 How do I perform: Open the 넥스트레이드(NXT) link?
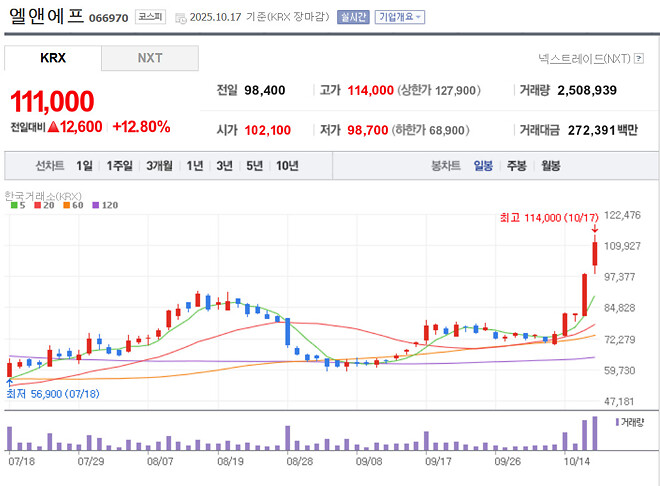coord(584,58)
